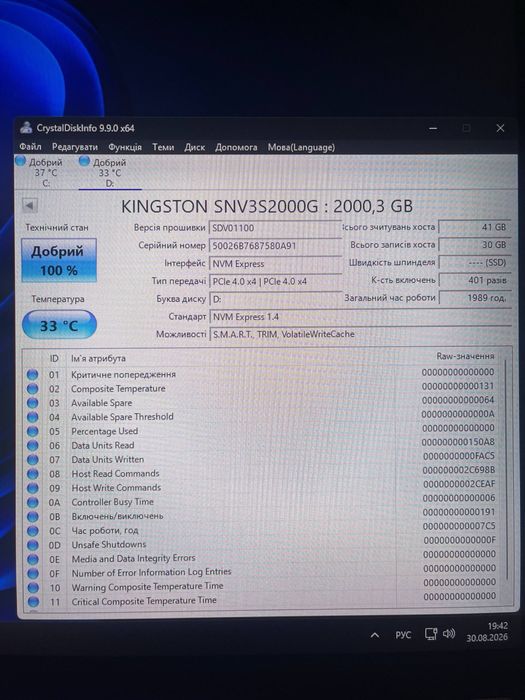Click the power on count value 401 разів

(x=474, y=280)
